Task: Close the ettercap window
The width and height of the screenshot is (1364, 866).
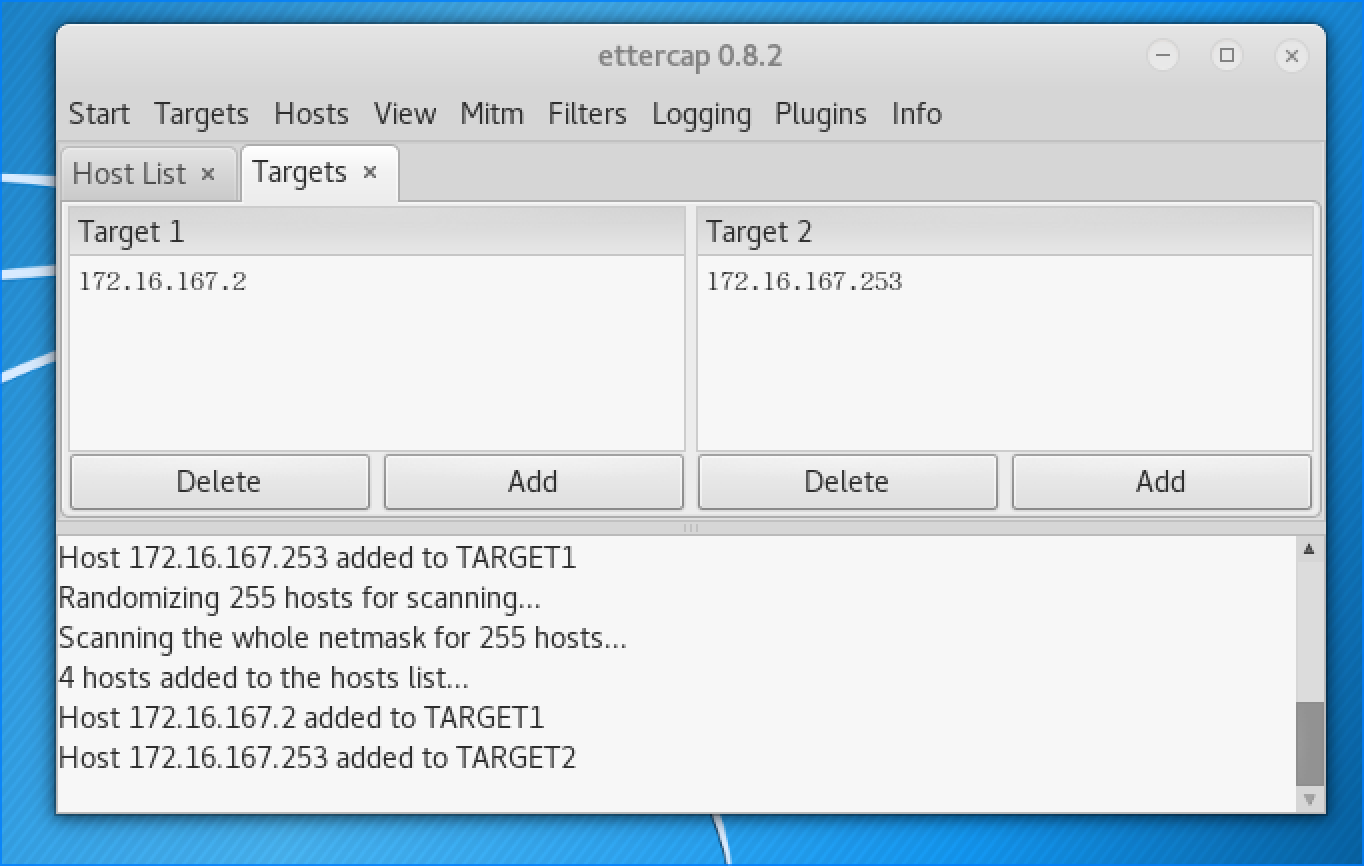Action: click(x=1291, y=56)
